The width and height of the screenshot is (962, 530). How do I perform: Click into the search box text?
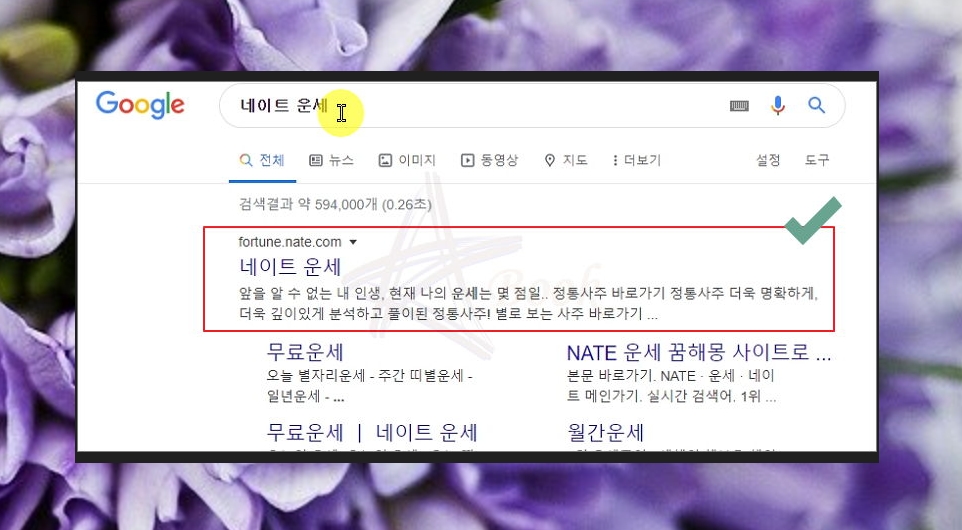tap(284, 106)
